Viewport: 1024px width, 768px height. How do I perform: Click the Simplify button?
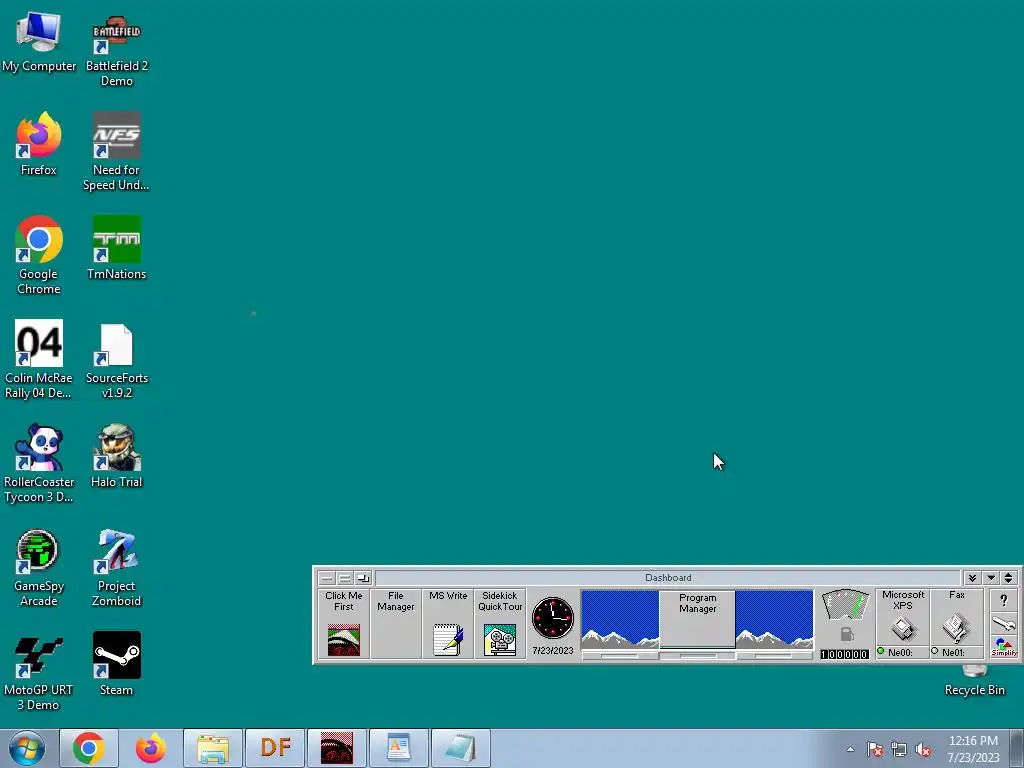coord(1004,647)
